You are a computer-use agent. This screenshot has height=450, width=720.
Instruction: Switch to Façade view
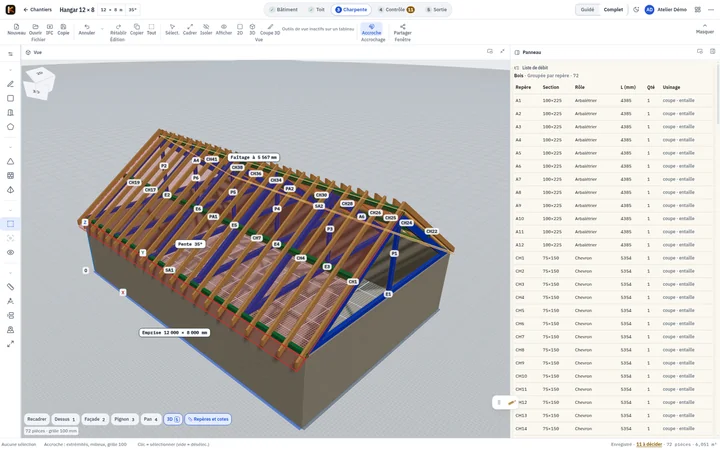(x=95, y=419)
